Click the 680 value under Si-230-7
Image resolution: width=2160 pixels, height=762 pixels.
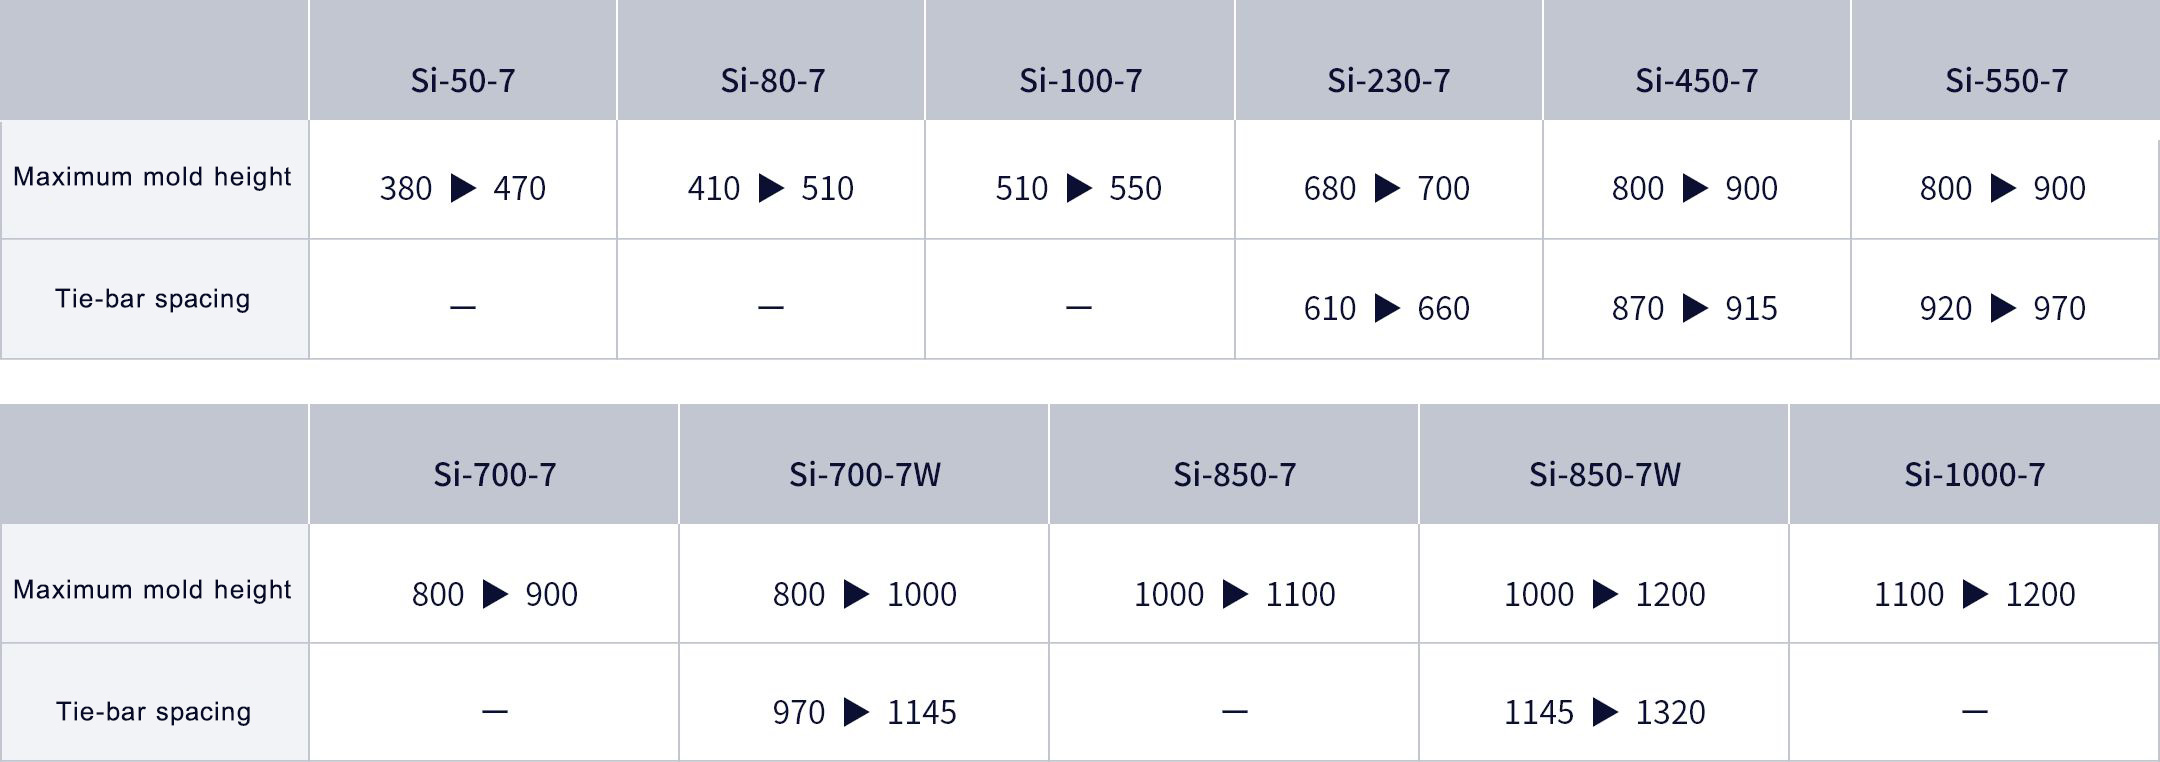(x=1329, y=188)
